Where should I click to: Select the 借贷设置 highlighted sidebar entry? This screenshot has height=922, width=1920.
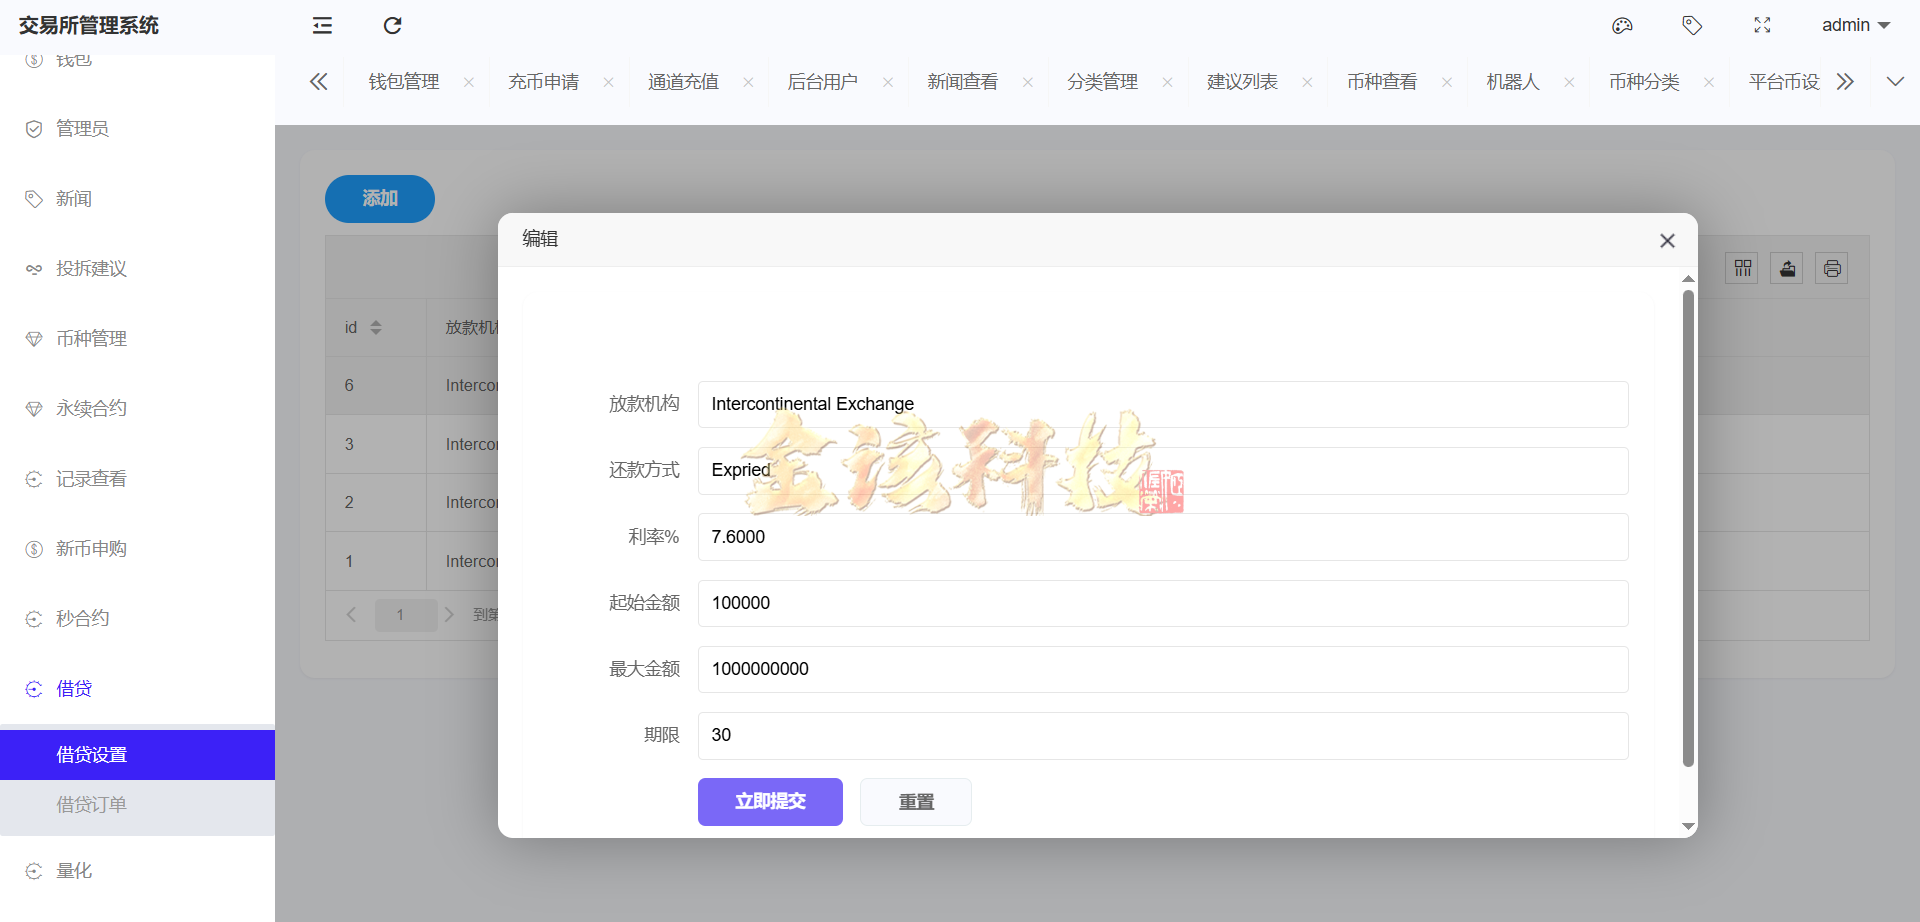(92, 754)
